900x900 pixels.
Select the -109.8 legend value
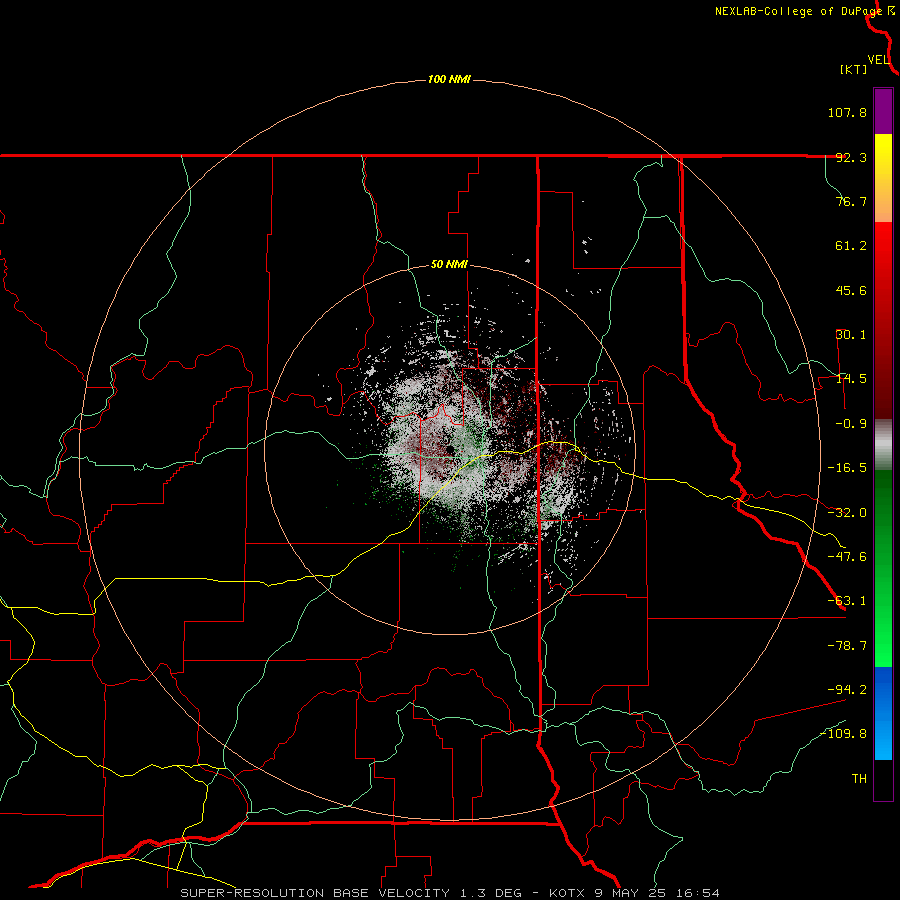pyautogui.click(x=843, y=734)
